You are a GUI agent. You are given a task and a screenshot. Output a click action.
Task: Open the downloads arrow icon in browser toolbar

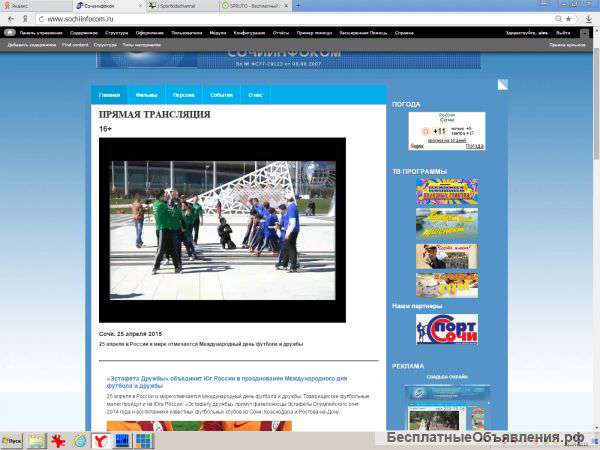(589, 19)
